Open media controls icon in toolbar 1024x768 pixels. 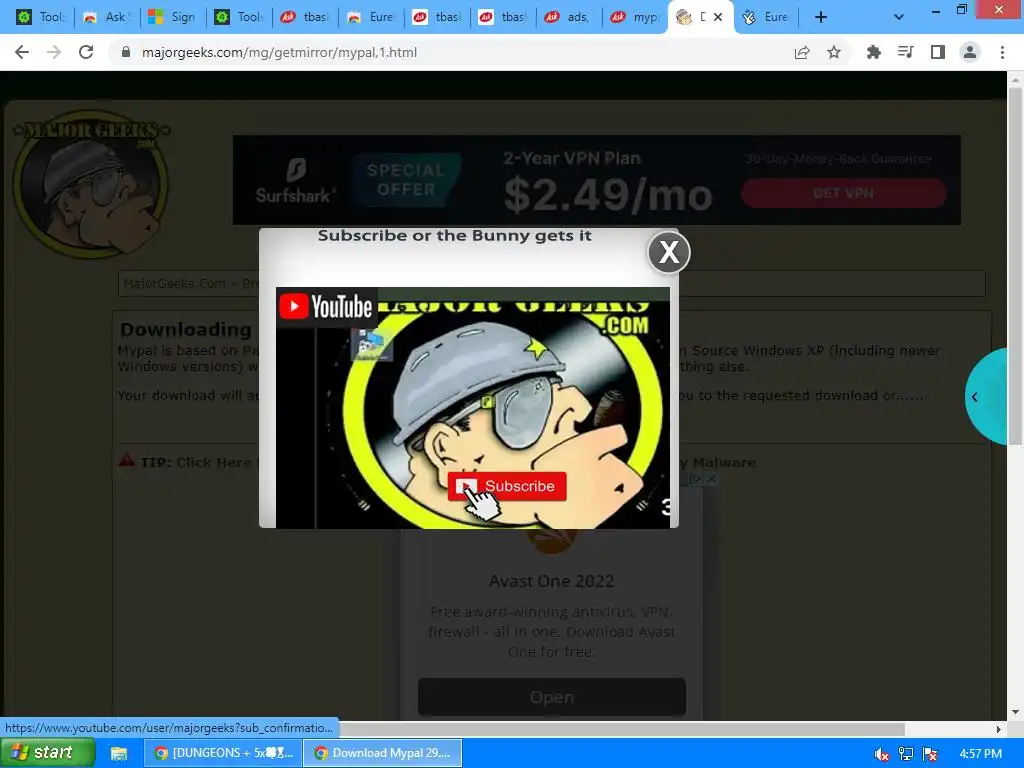[906, 52]
